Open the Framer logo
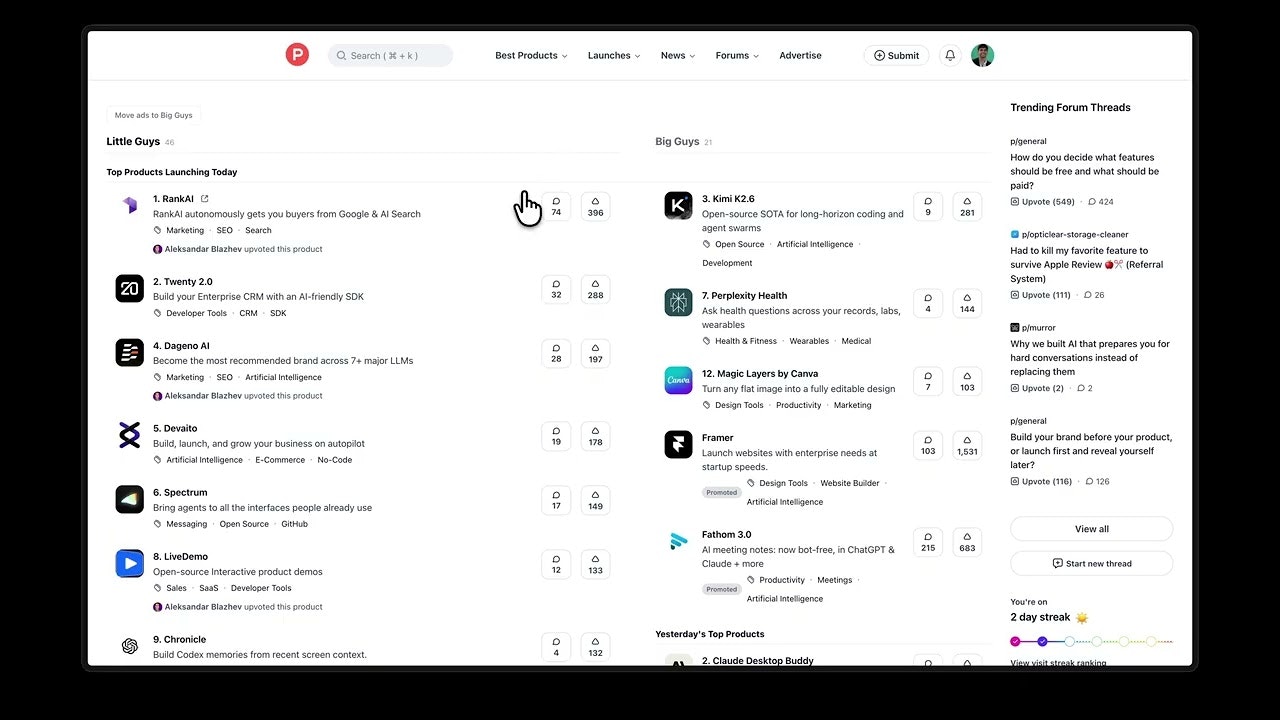Viewport: 1280px width, 720px height. pos(678,444)
